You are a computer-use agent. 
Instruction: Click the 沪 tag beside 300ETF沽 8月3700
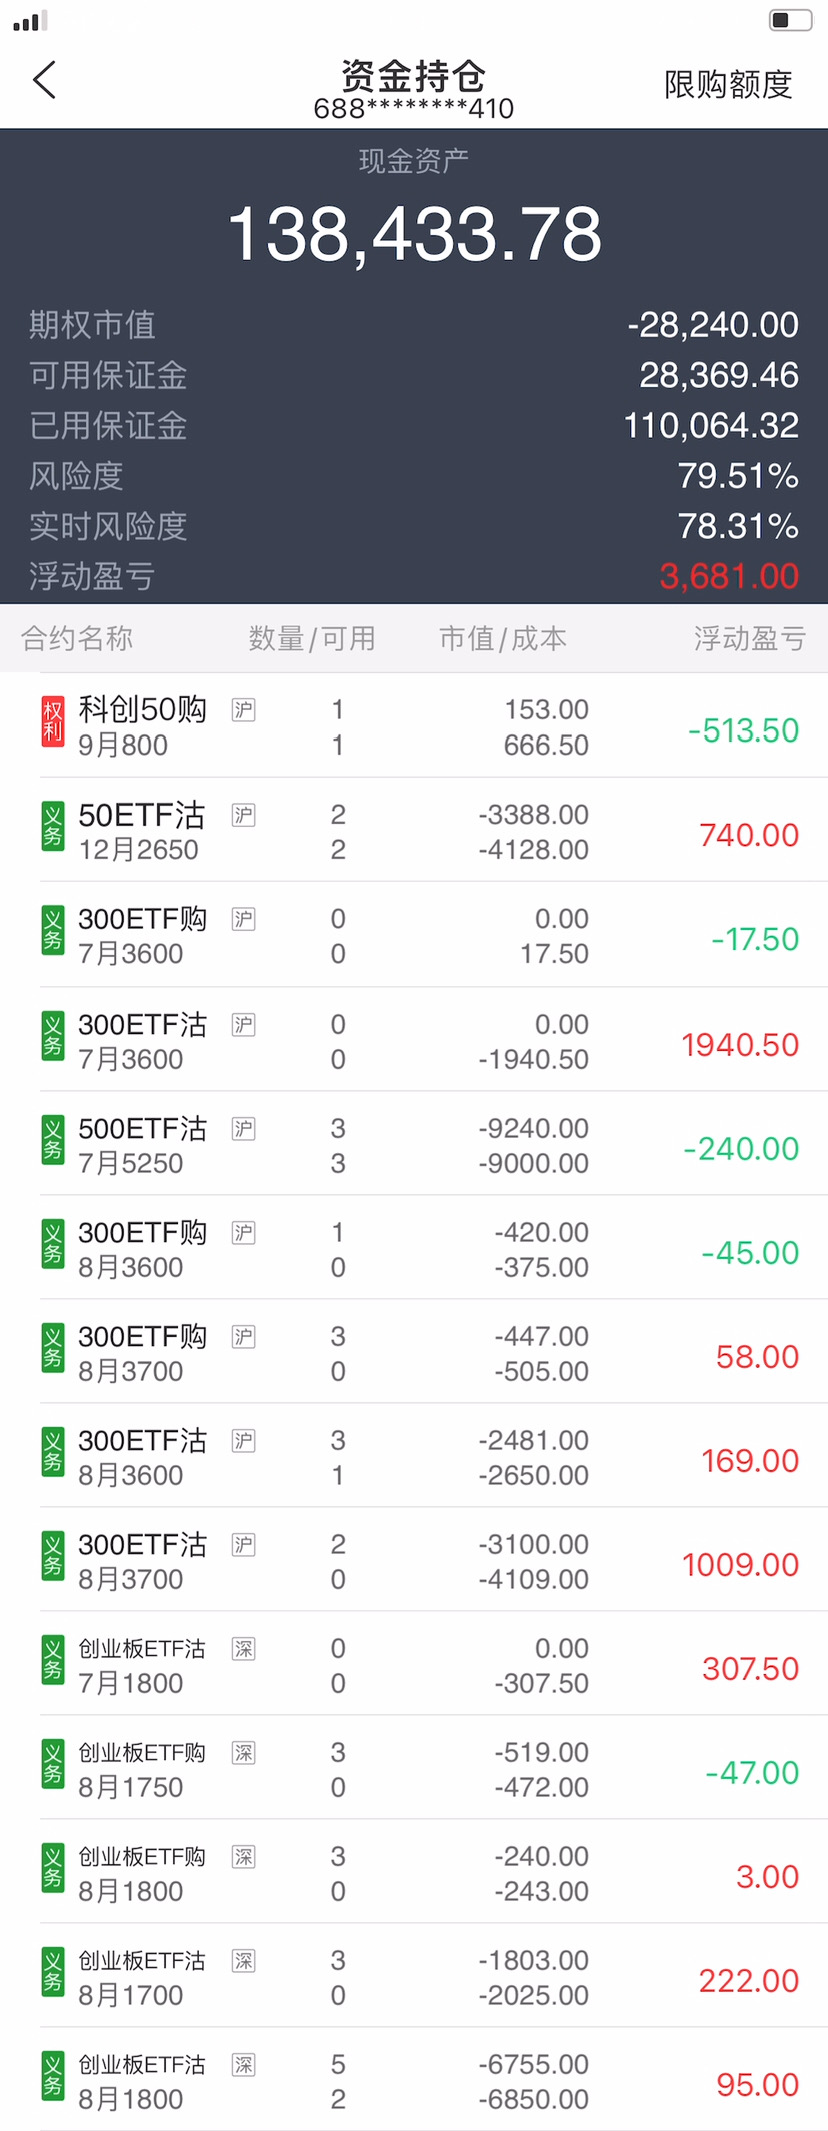pos(243,1544)
